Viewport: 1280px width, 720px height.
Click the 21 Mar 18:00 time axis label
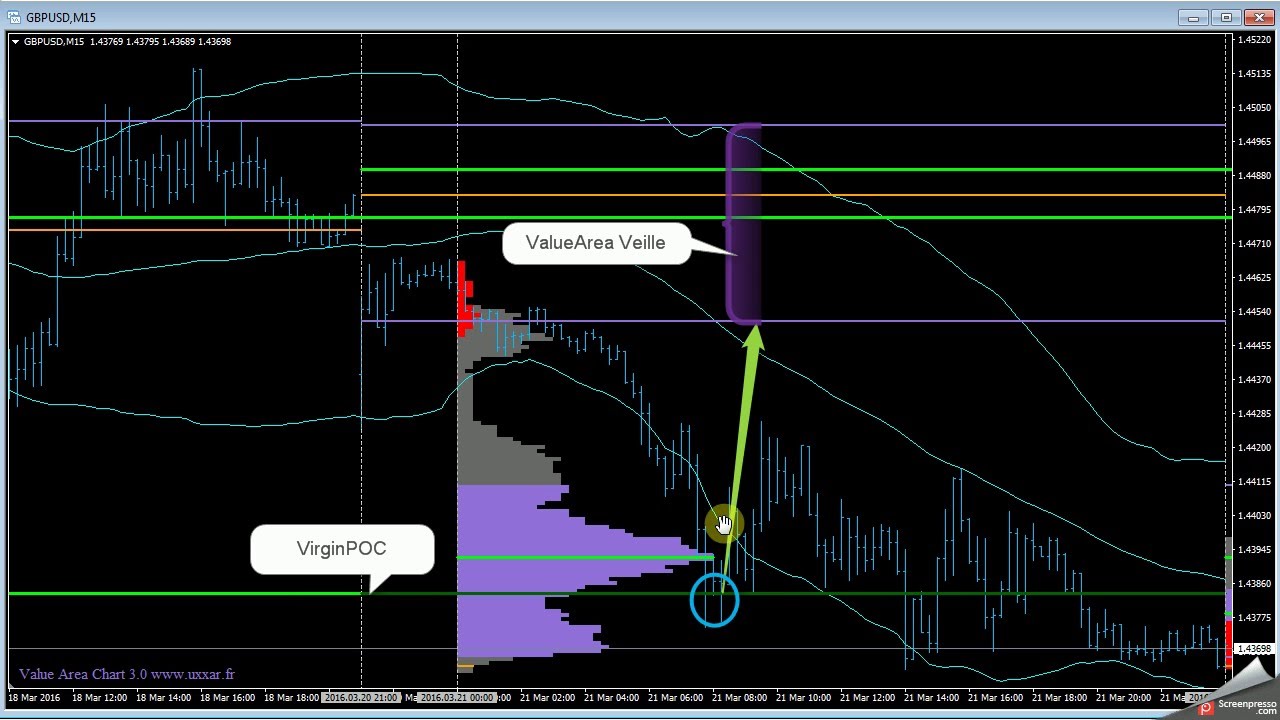point(1060,697)
